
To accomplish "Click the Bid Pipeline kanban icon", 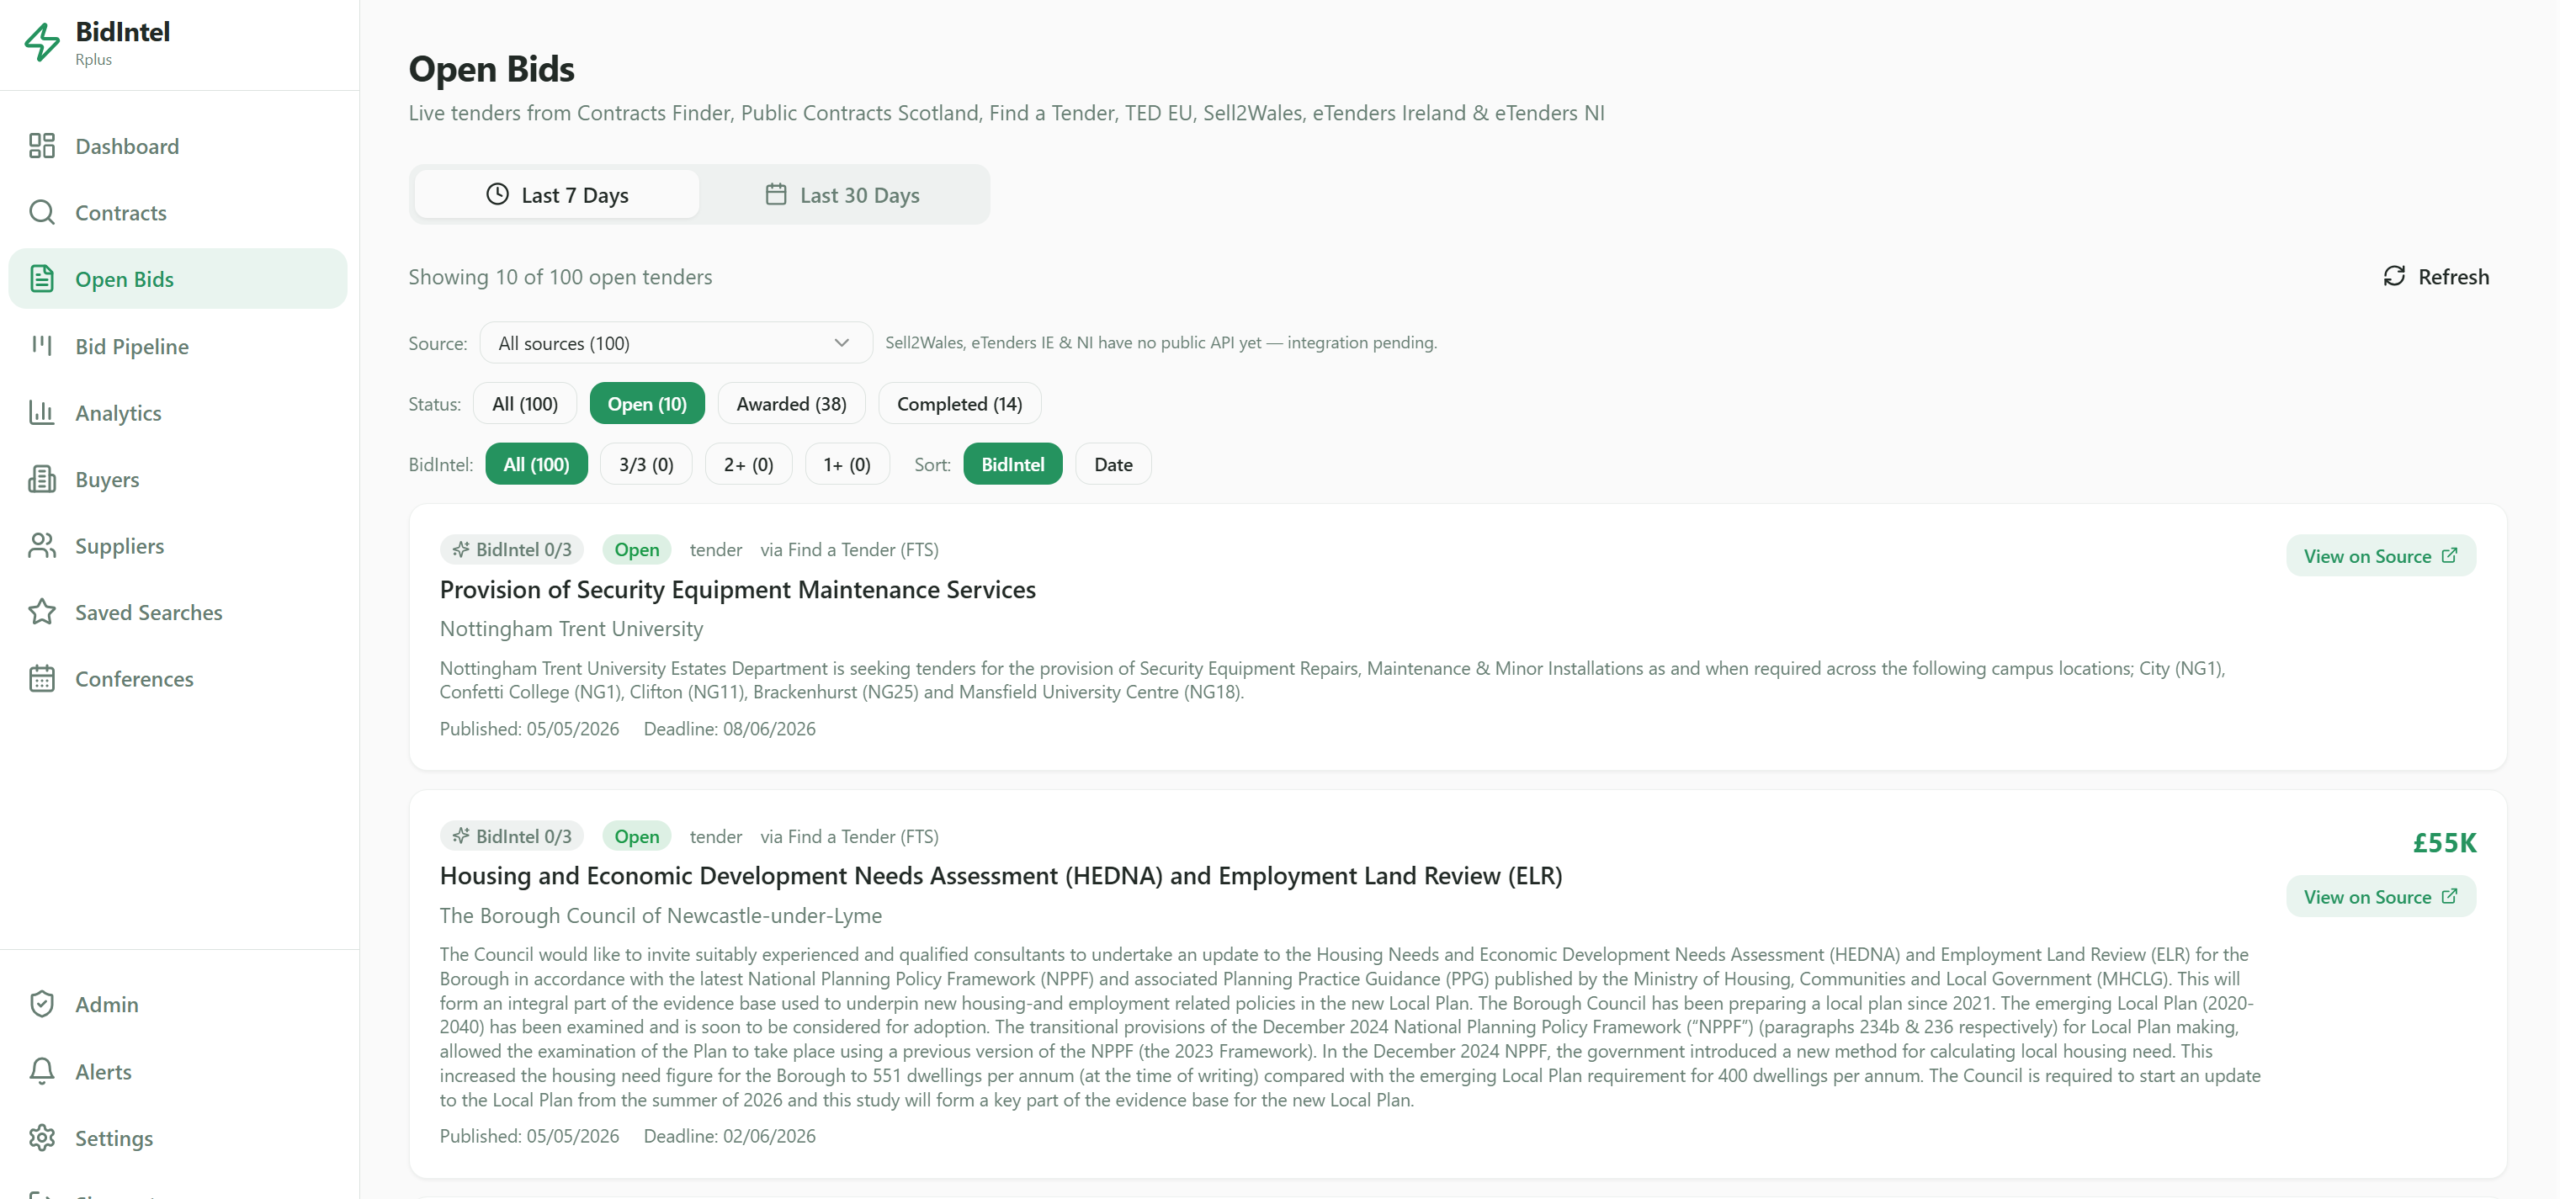I will tap(42, 346).
